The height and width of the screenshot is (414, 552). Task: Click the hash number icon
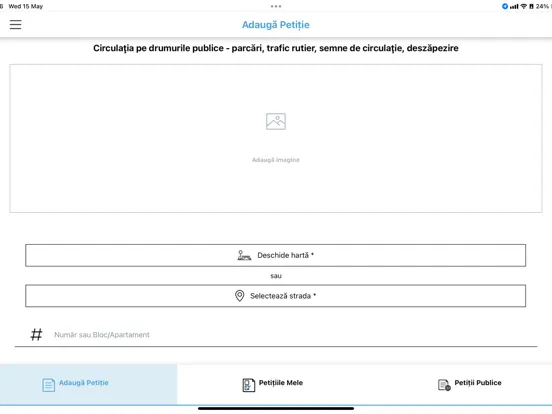36,334
